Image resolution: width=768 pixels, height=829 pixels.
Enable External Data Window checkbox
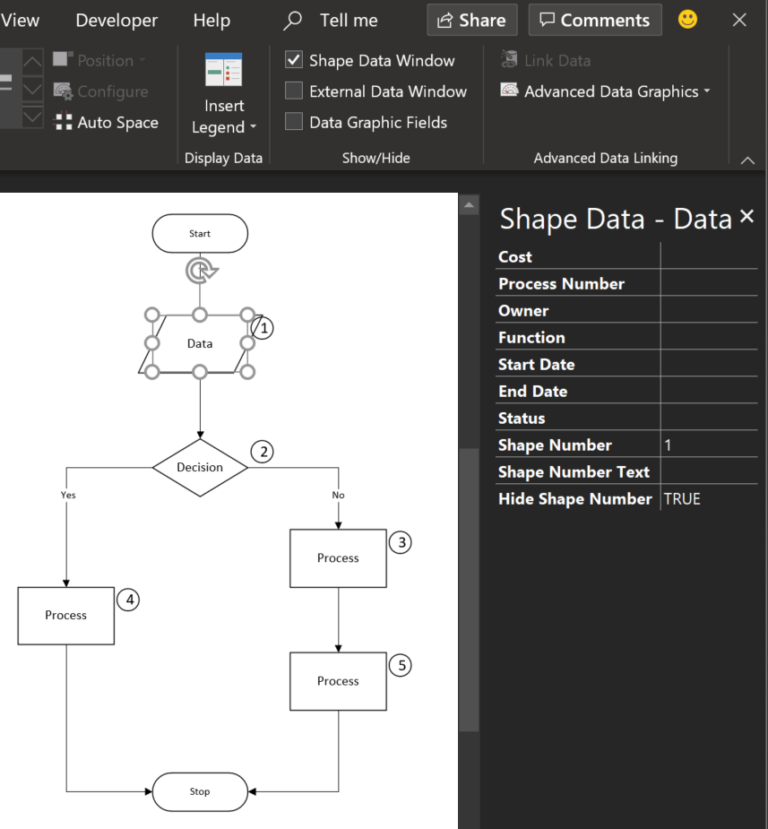294,91
